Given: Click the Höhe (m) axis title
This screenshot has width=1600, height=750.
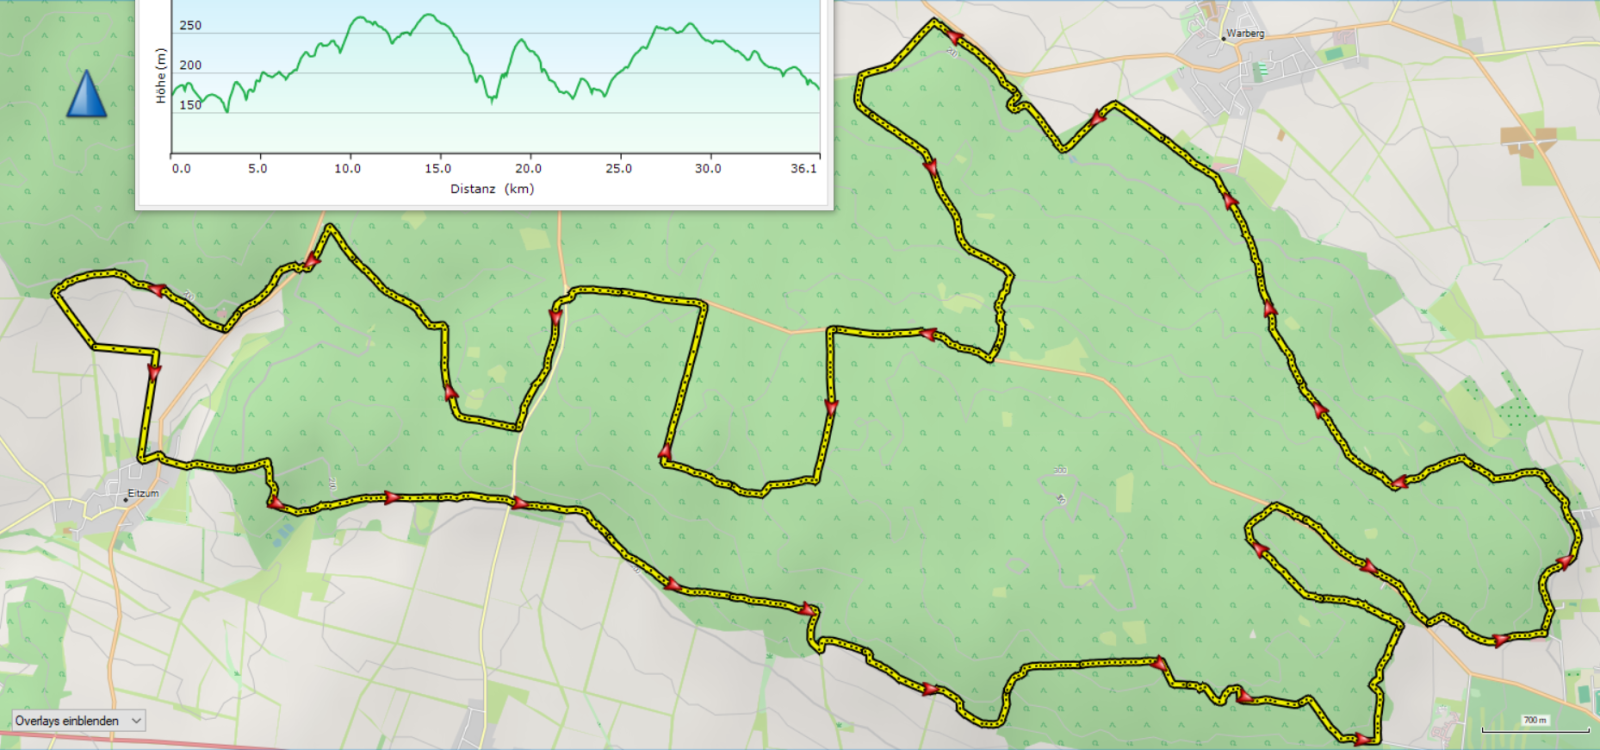Looking at the screenshot, I should point(160,76).
